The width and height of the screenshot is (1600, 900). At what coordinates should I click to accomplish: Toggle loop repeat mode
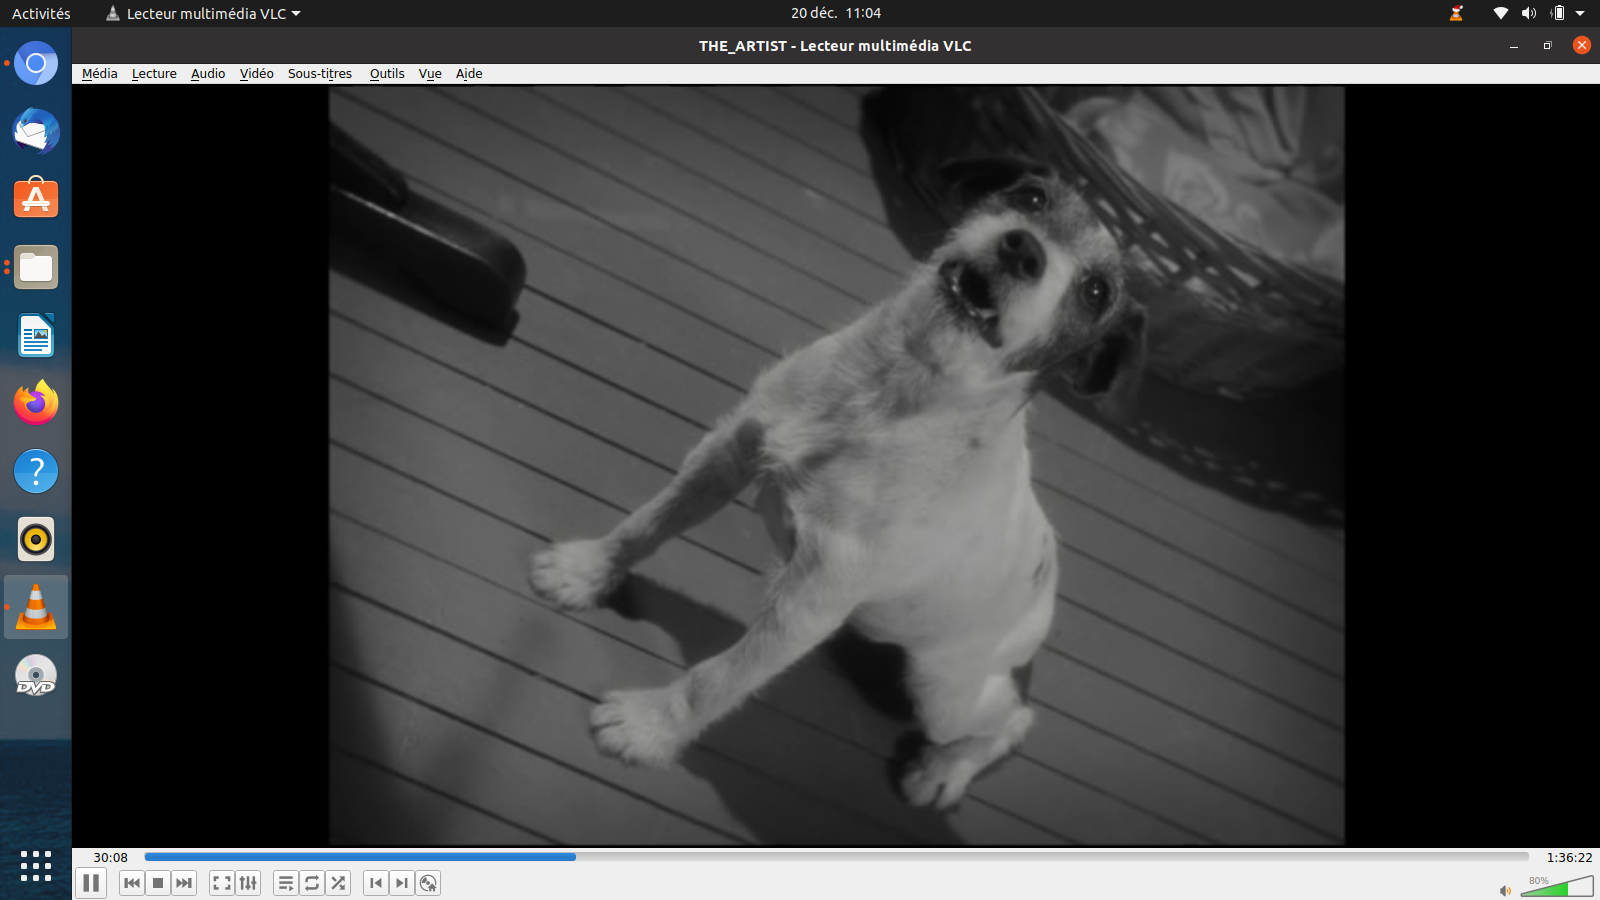312,883
